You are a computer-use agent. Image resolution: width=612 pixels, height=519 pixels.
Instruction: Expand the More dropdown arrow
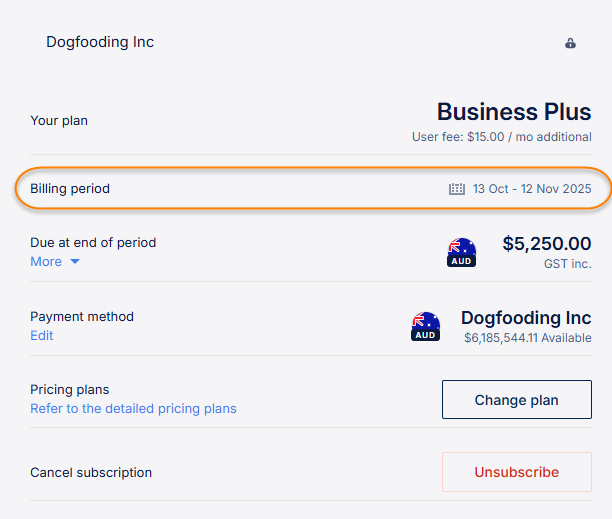(x=74, y=262)
